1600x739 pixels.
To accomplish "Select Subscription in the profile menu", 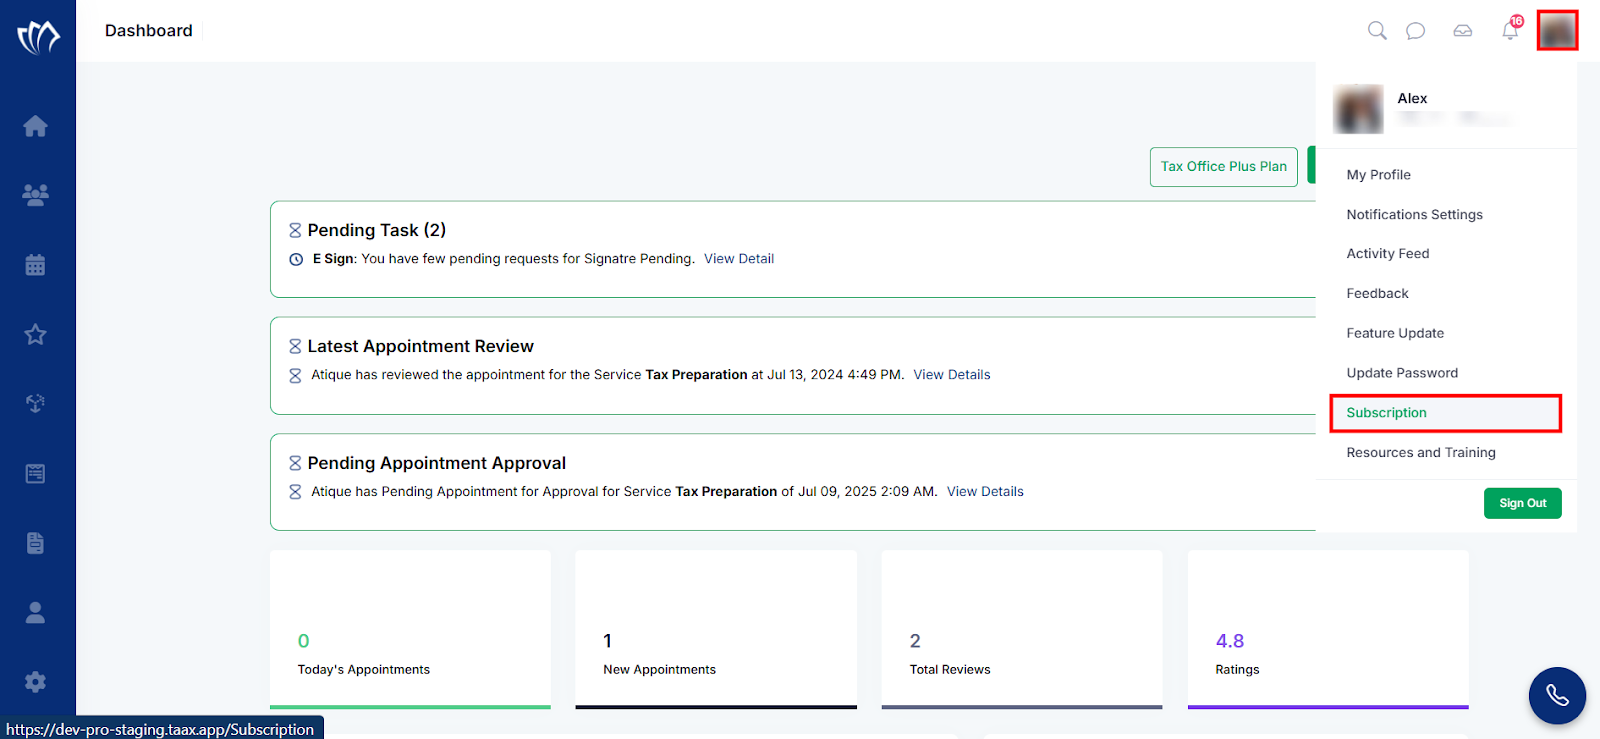I will tap(1445, 413).
